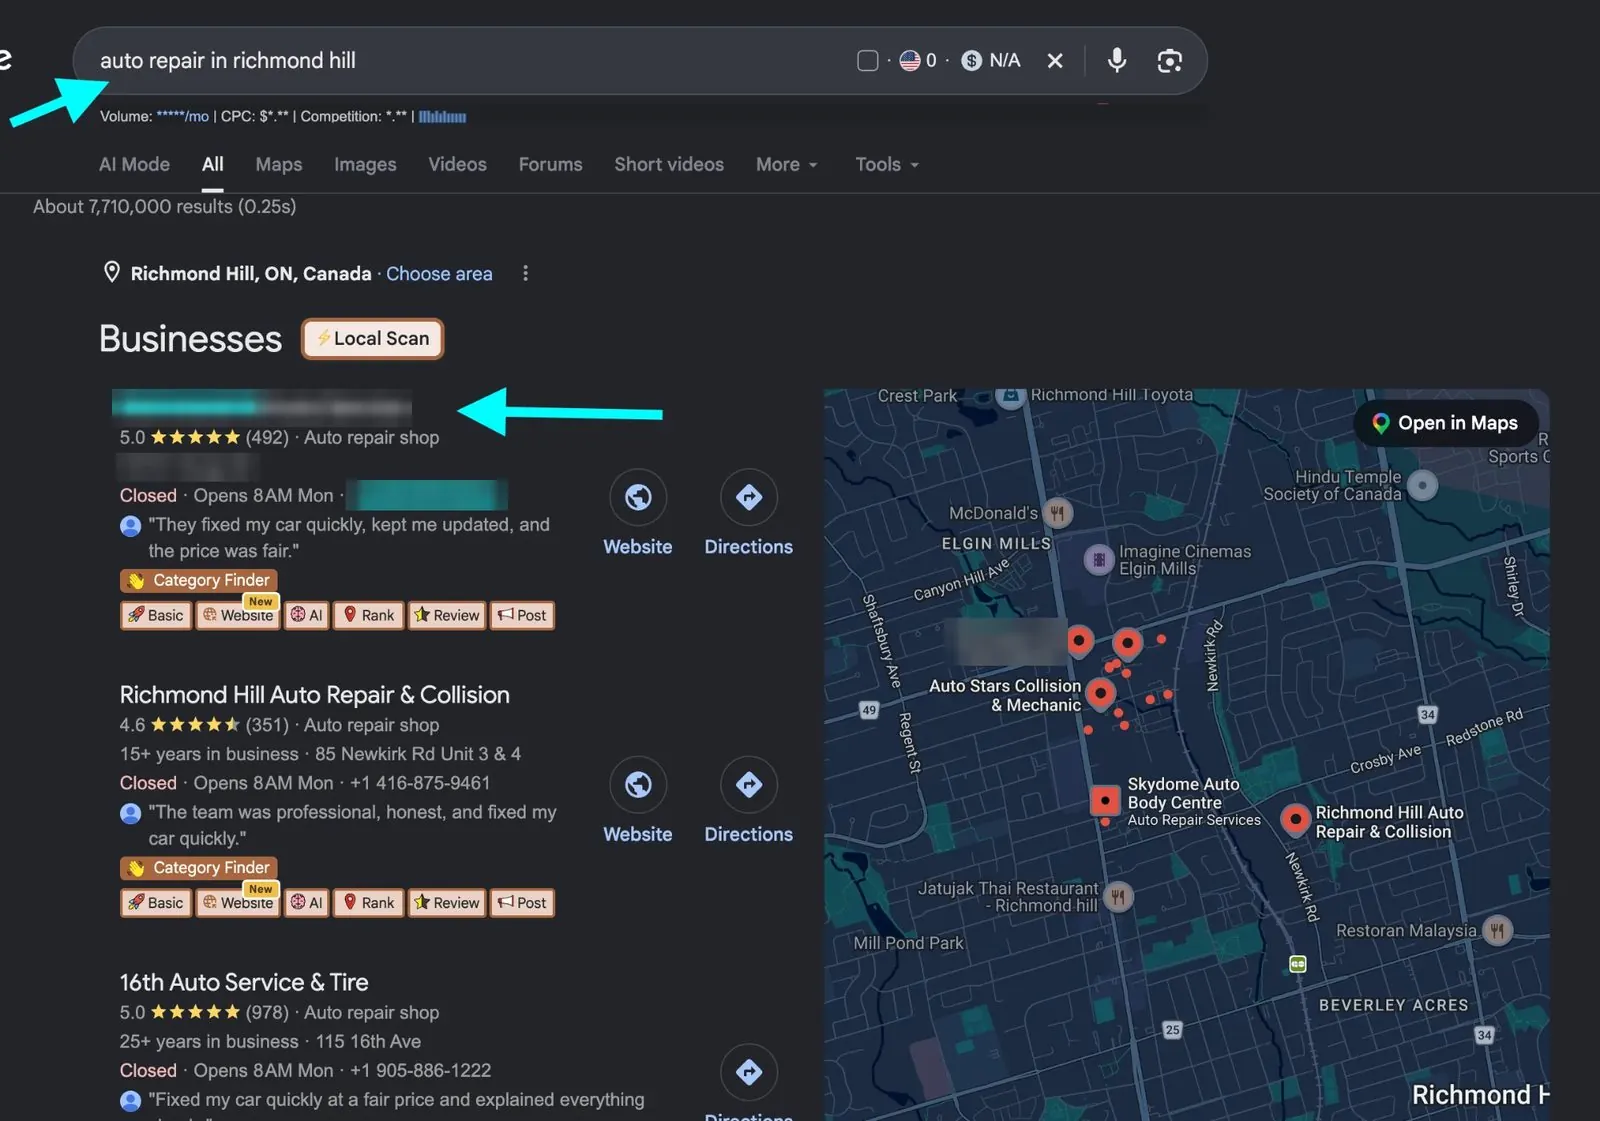1600x1121 pixels.
Task: Click the search query input field
Action: click(470, 61)
